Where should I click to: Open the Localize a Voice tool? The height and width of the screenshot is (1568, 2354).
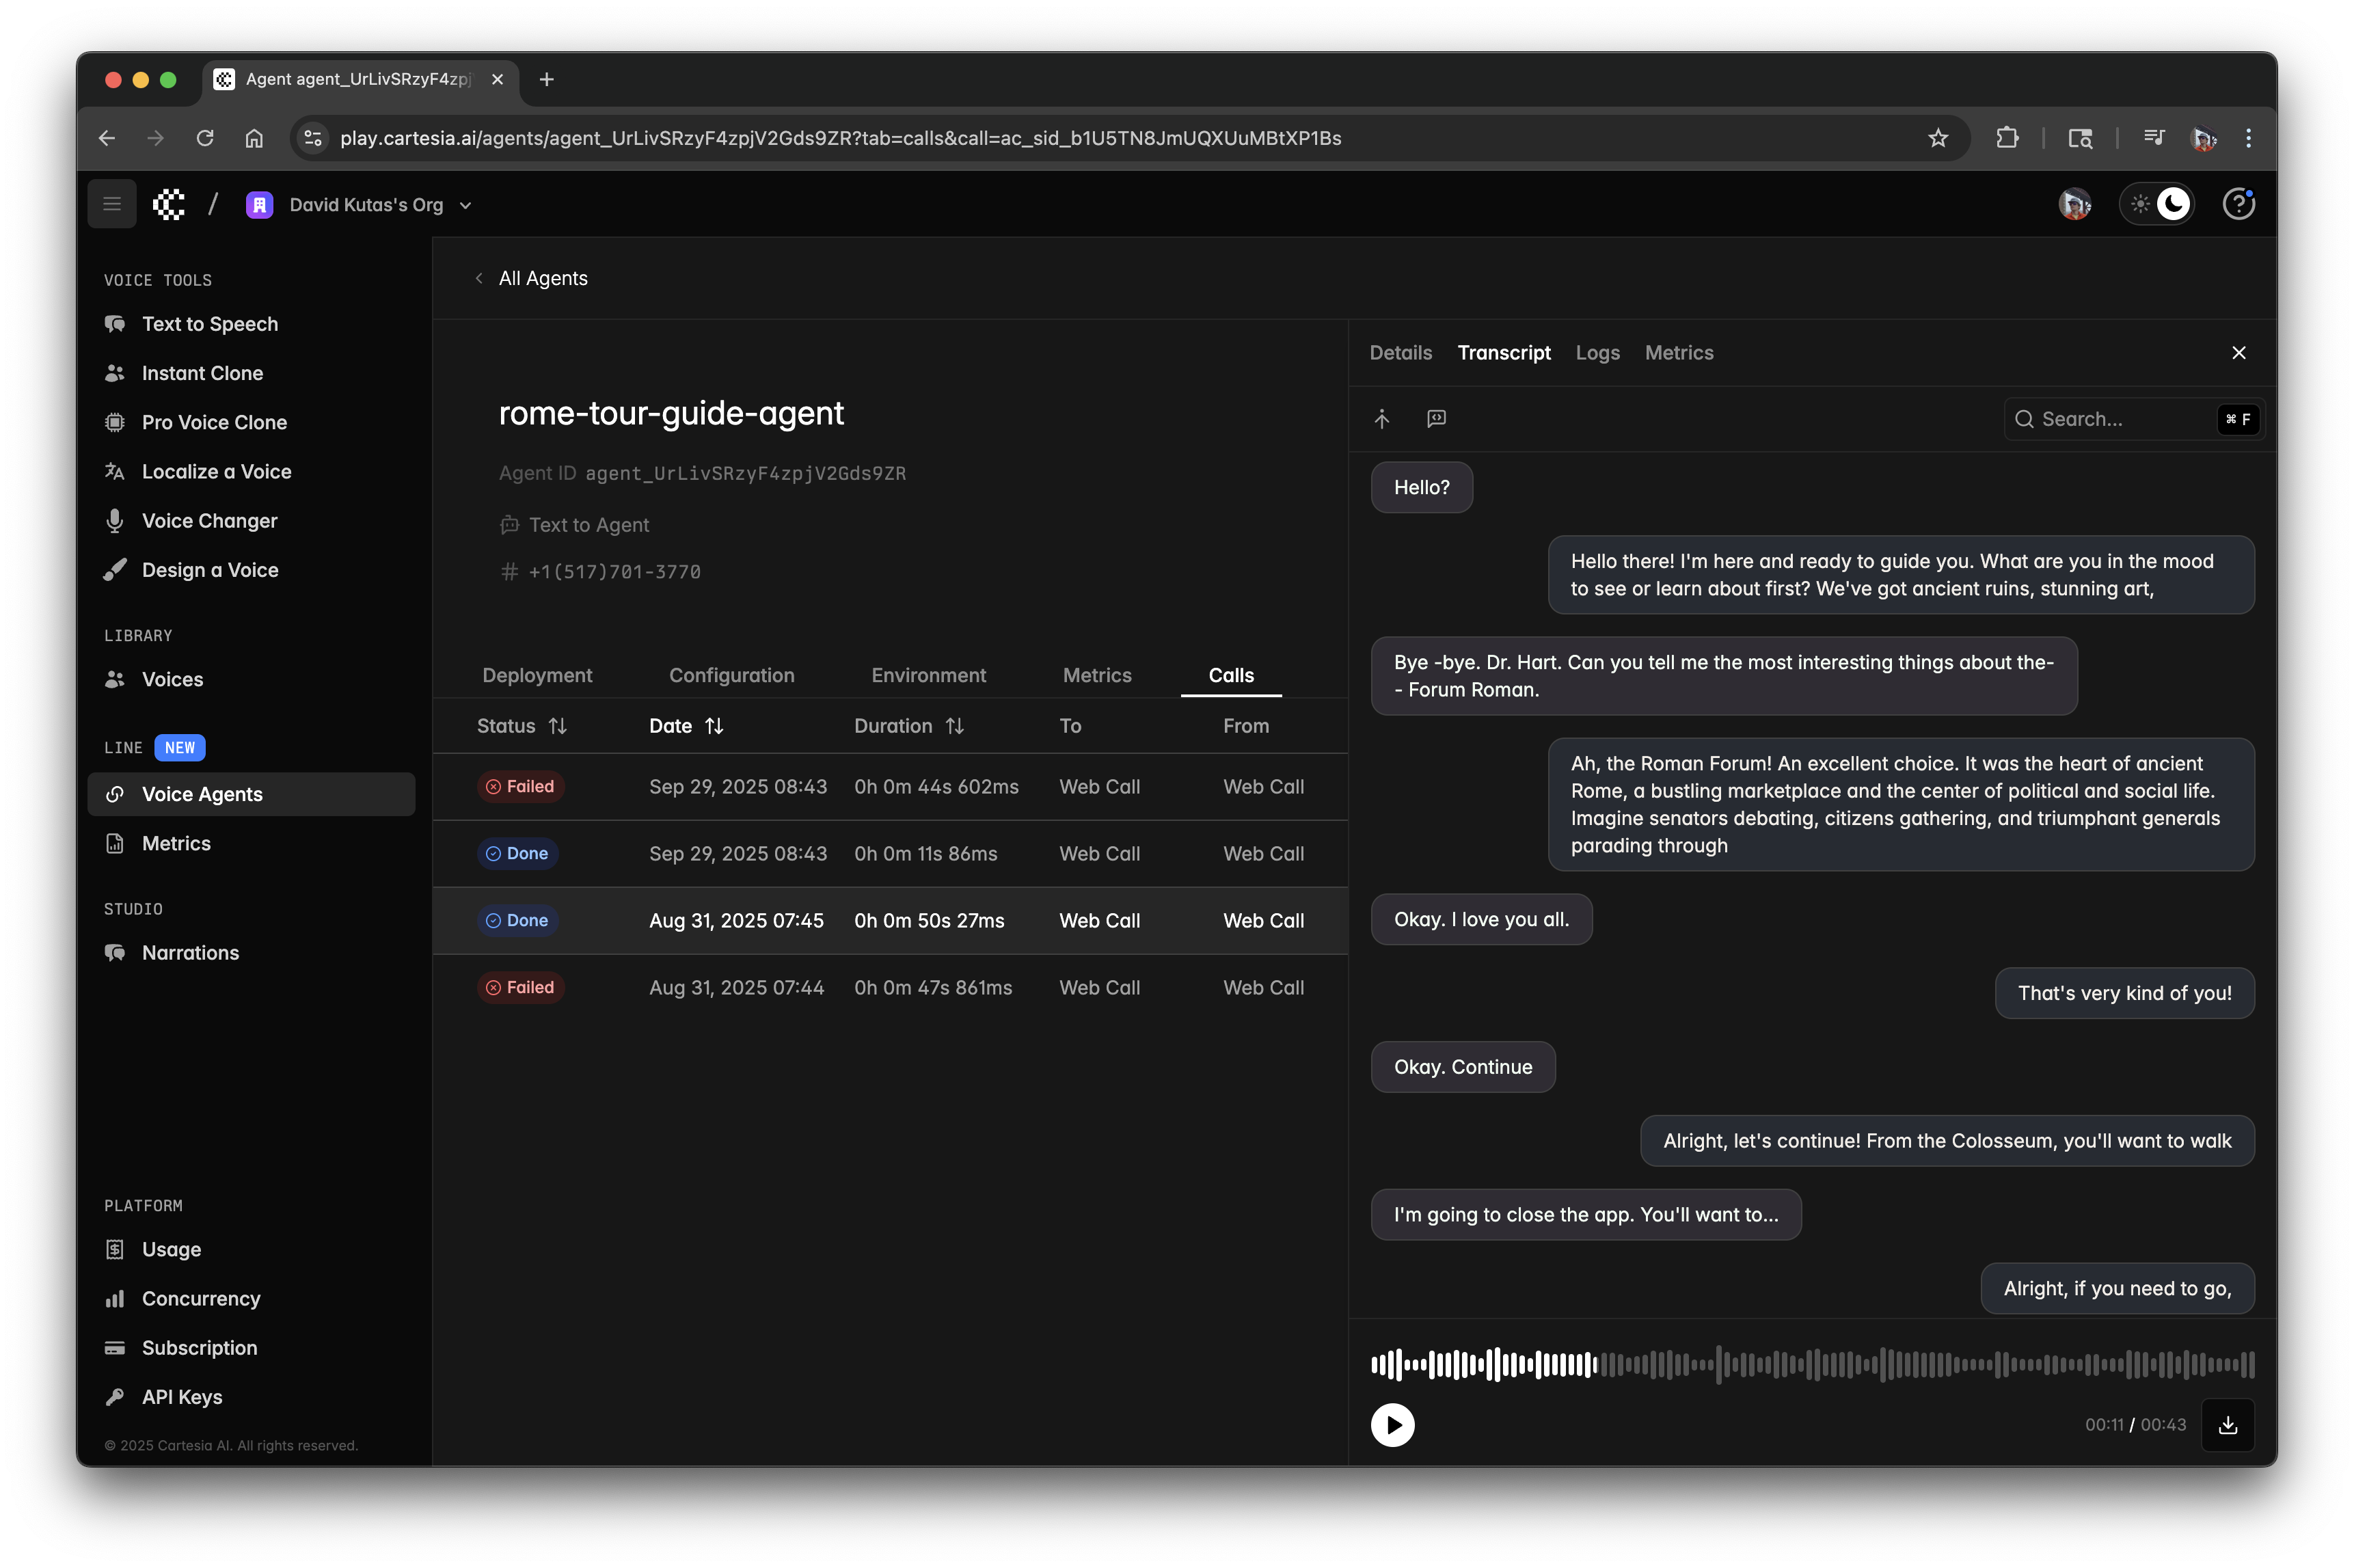coord(216,471)
